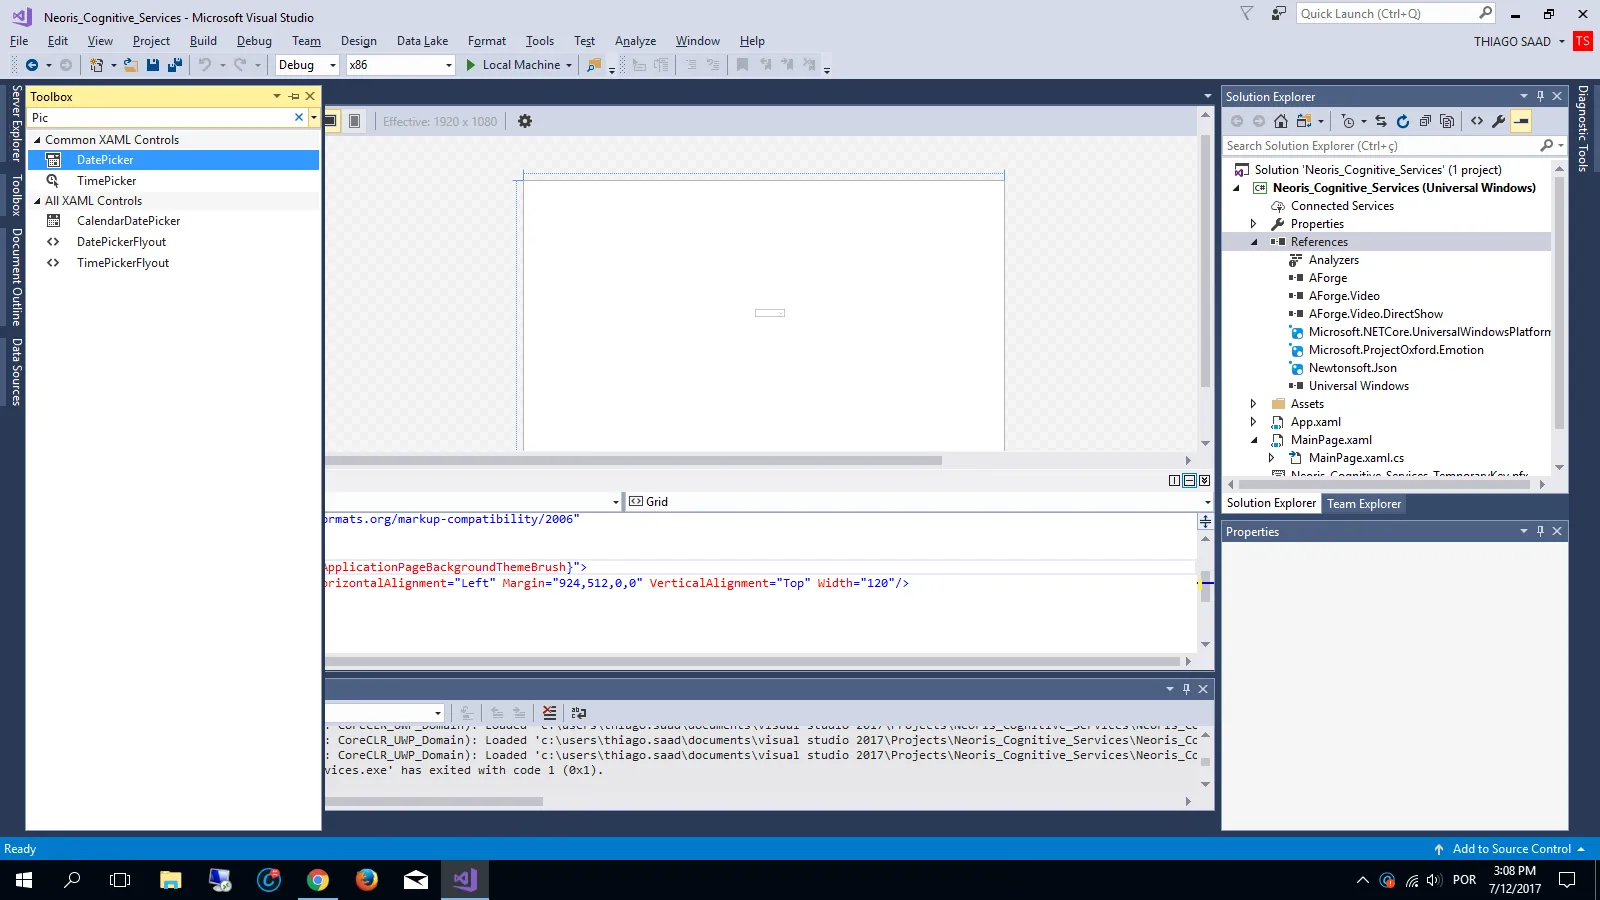
Task: Collapse the References node
Action: (x=1254, y=242)
